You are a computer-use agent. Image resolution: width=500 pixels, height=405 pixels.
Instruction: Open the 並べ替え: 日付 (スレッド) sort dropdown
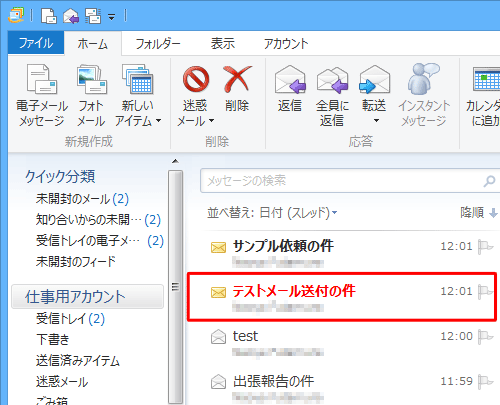pyautogui.click(x=272, y=212)
